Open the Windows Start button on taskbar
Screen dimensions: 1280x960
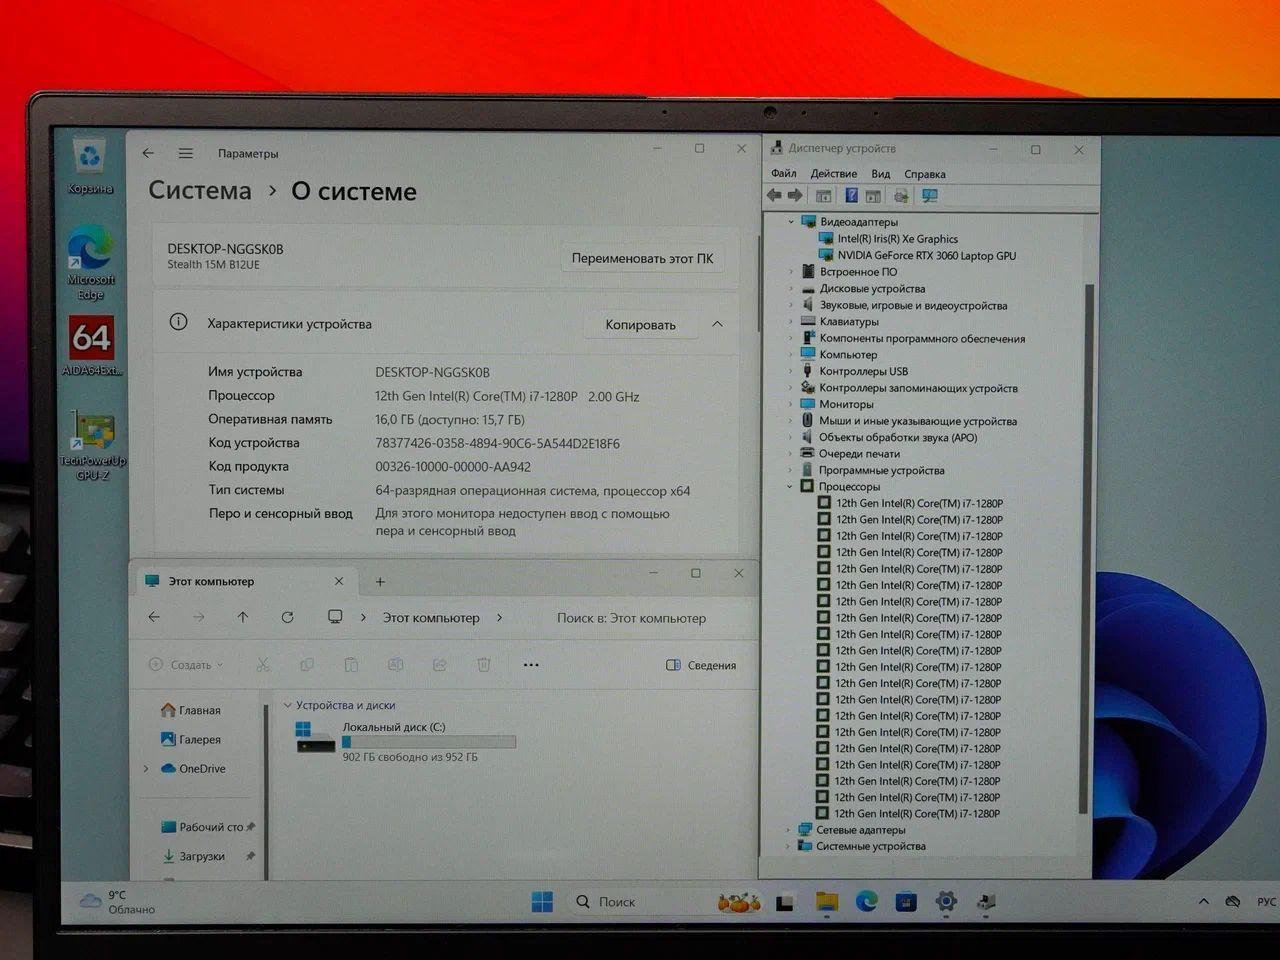[542, 902]
